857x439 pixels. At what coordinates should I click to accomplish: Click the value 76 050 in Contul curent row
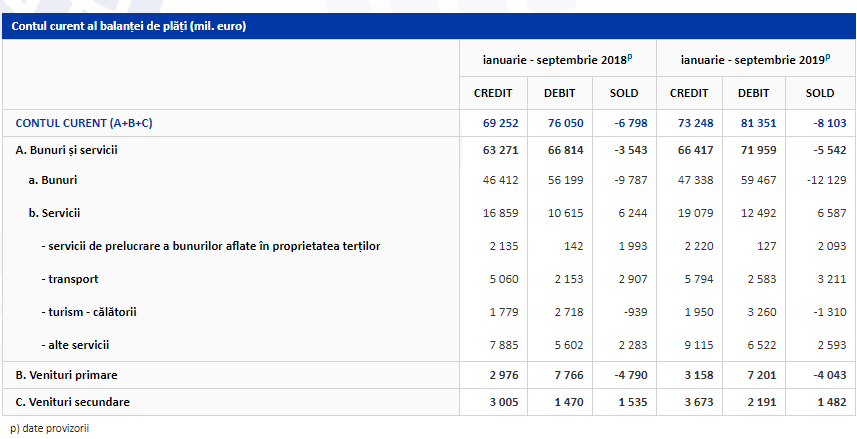[x=566, y=123]
